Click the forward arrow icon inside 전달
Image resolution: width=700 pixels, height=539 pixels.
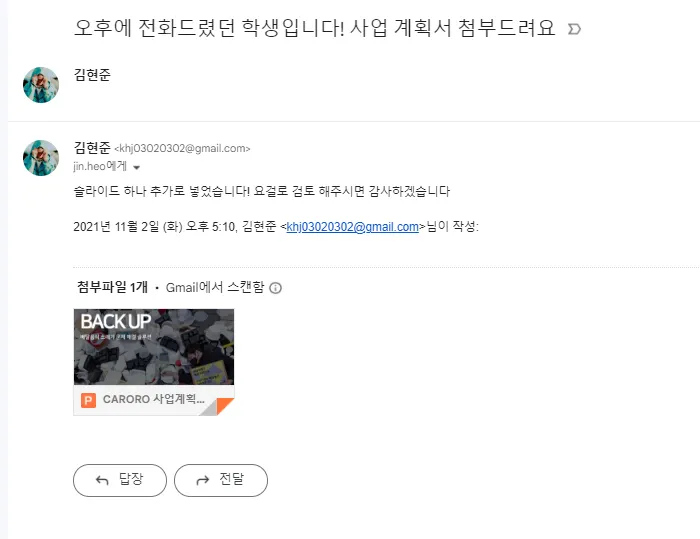point(203,480)
